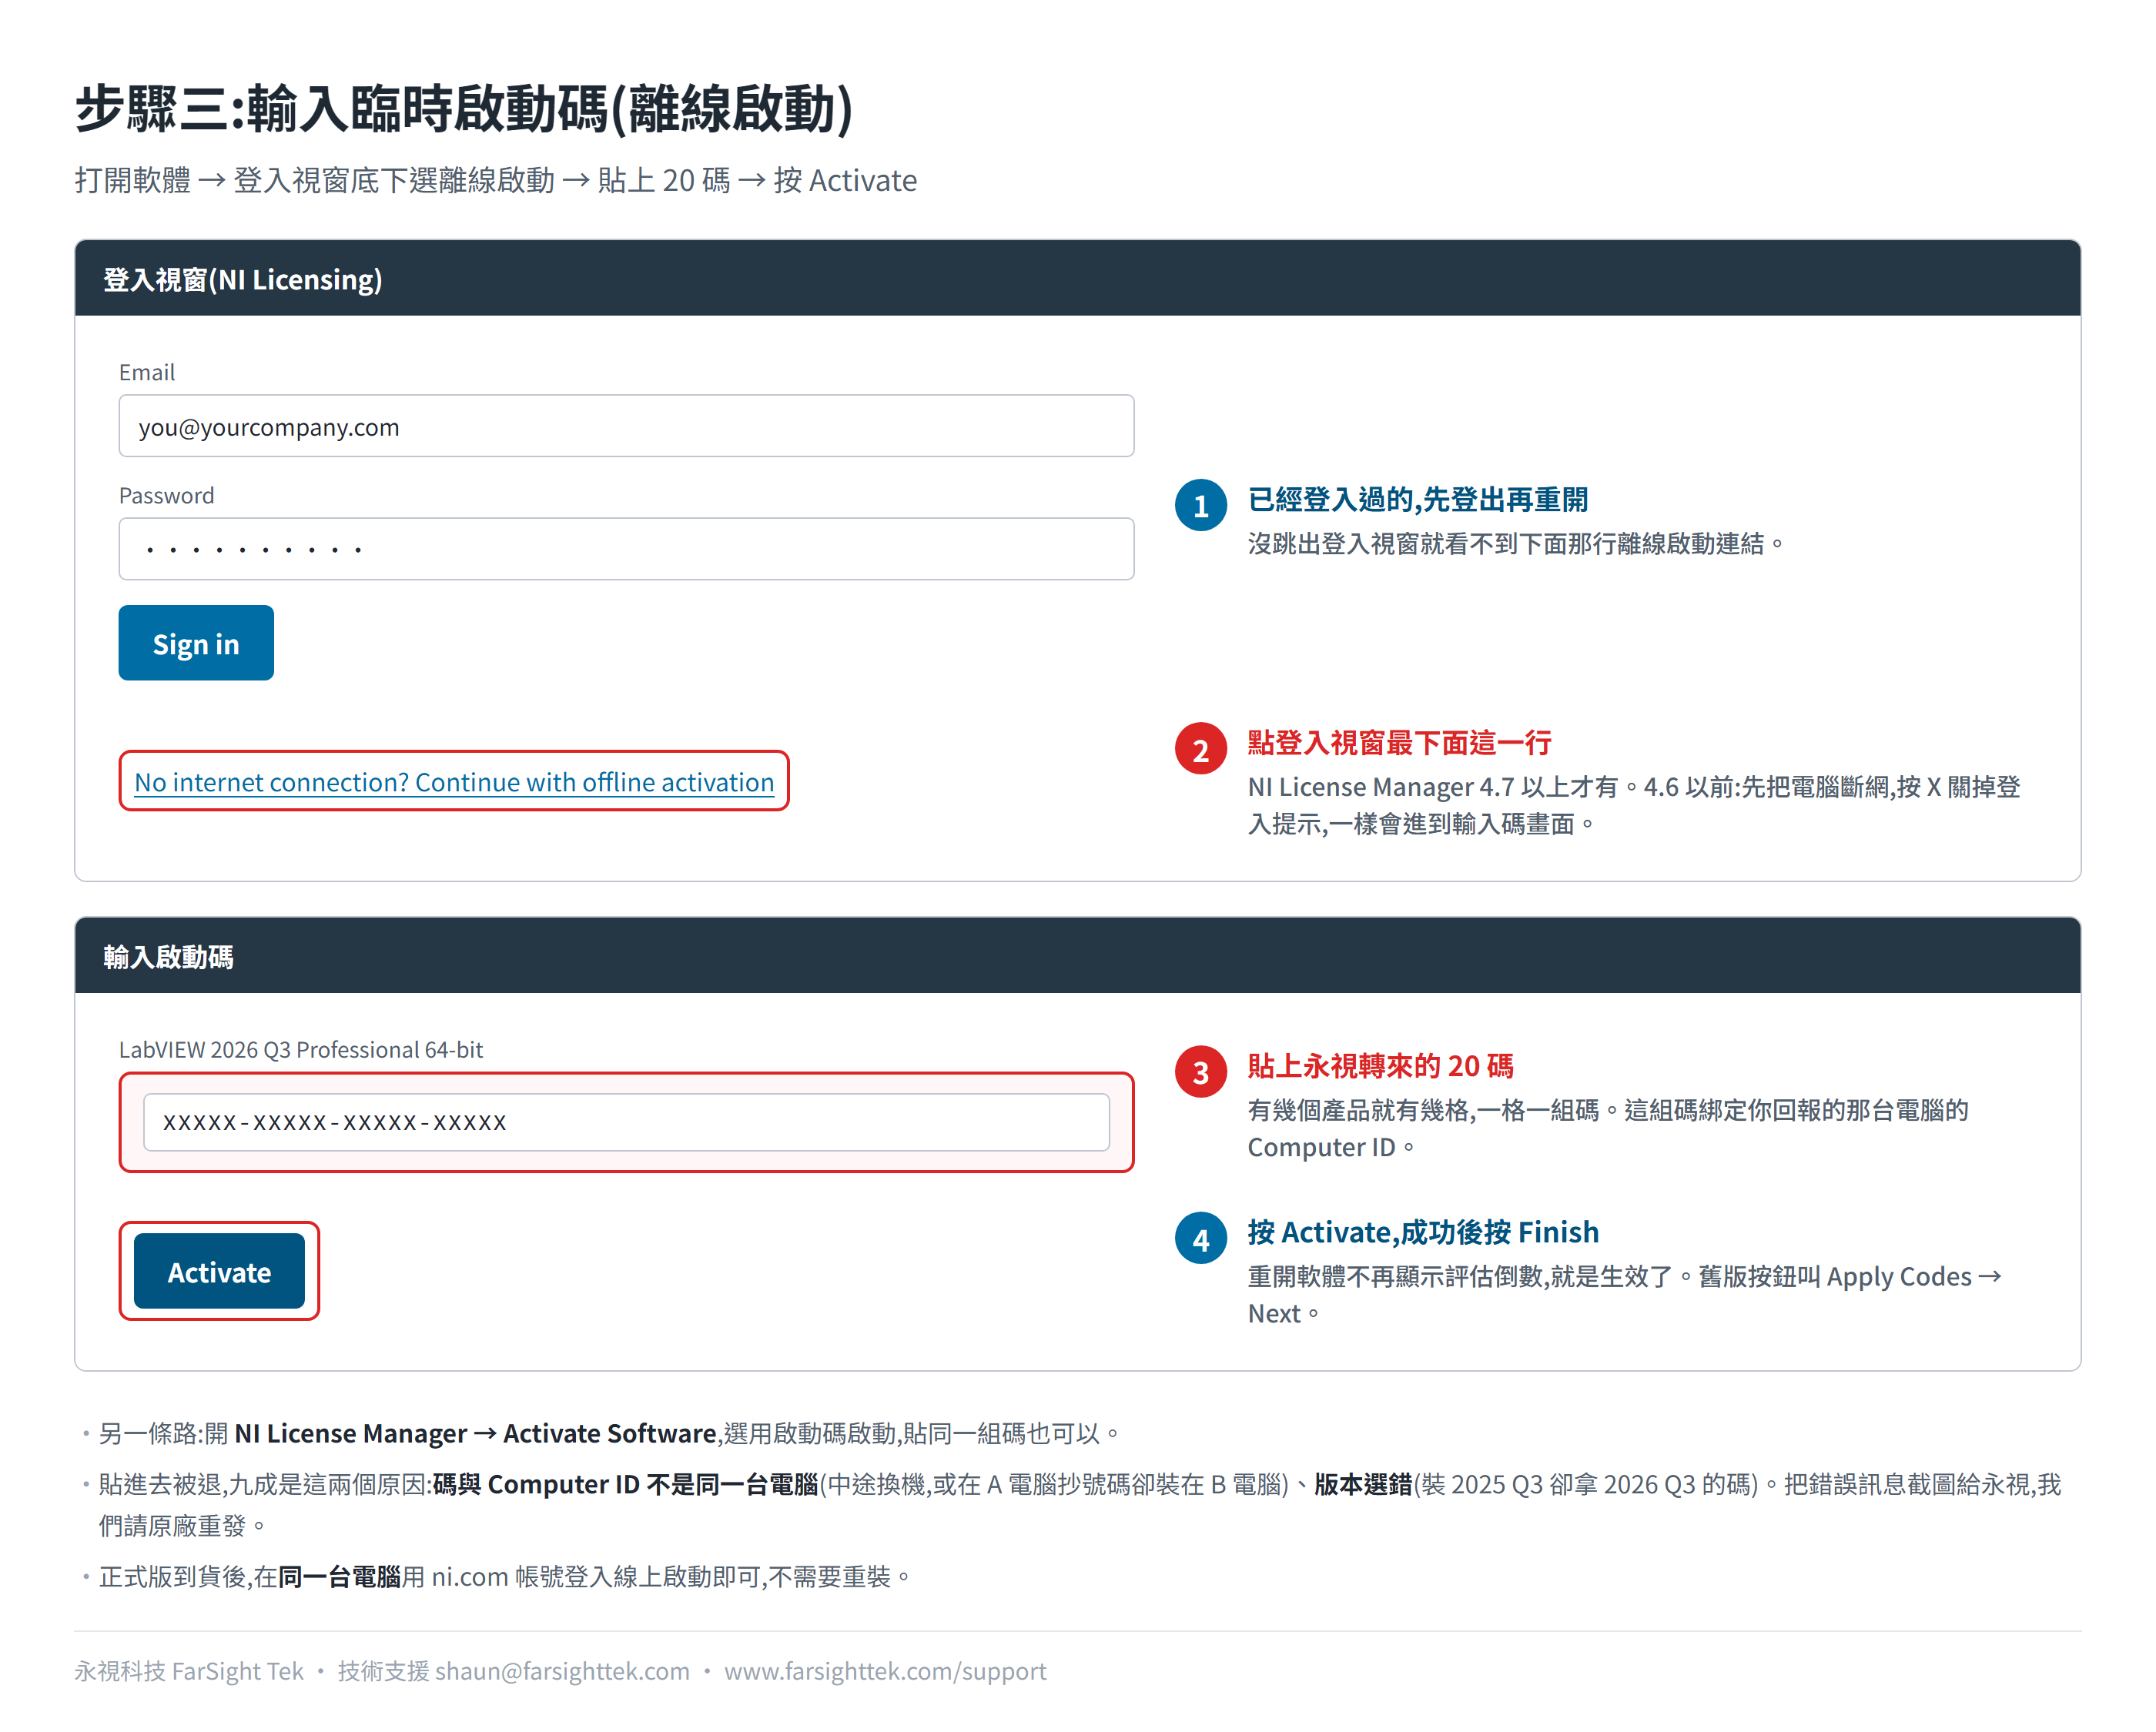Click heading 按 Activate,成功後按 Finish
The image size is (2156, 1732).
(x=1423, y=1233)
